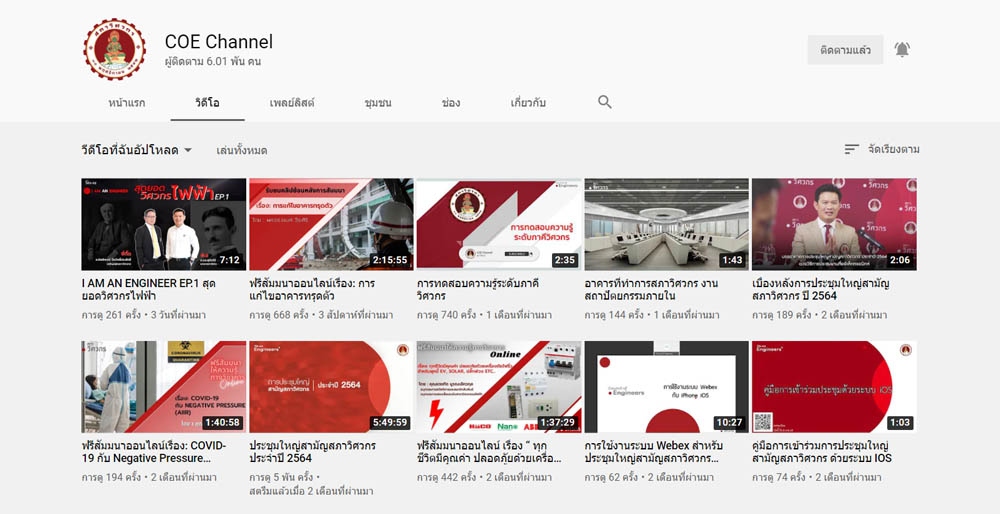This screenshot has width=1000, height=514.
Task: Click the sort-by lines icon
Action: point(851,149)
